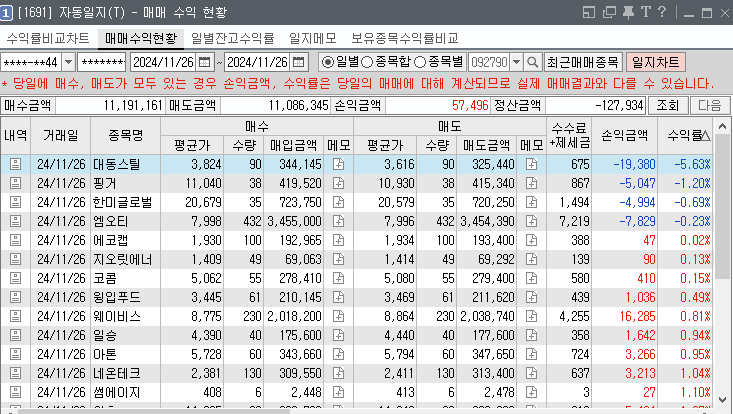Switch to 일별잔고수익률 tab
This screenshot has width=733, height=414.
(x=232, y=38)
